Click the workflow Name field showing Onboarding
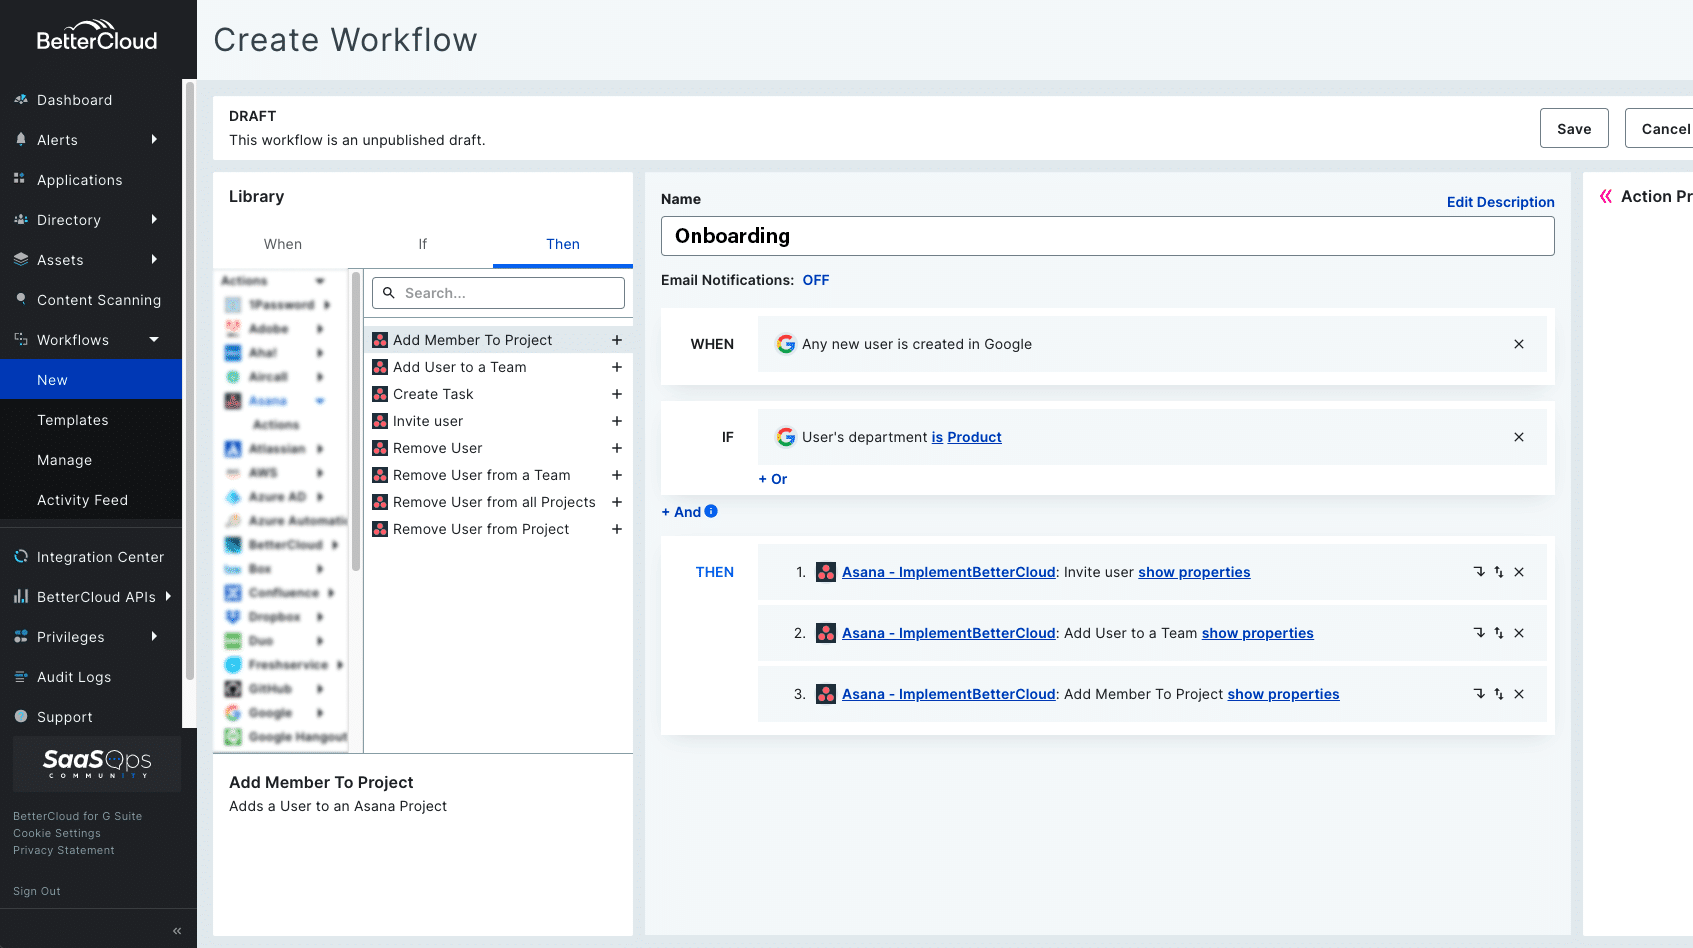 1107,236
